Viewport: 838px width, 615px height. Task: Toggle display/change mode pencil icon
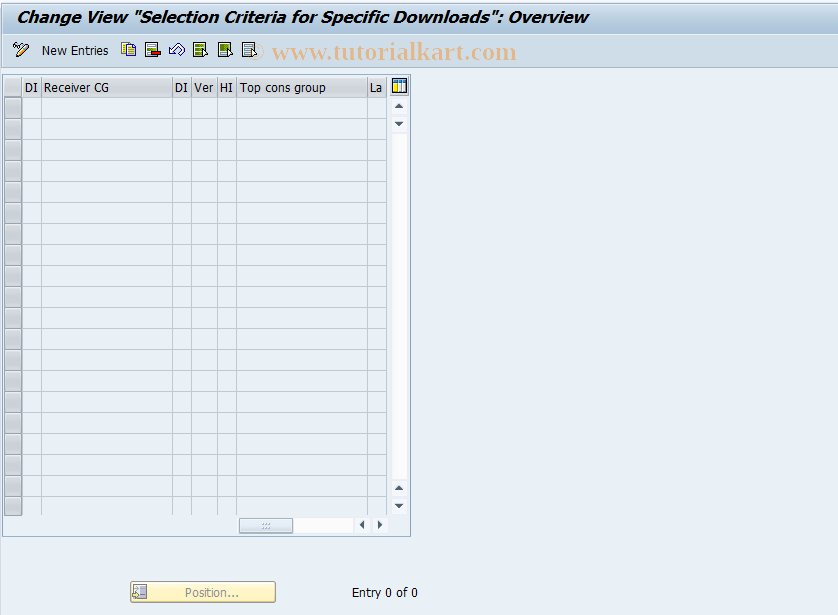(x=21, y=50)
